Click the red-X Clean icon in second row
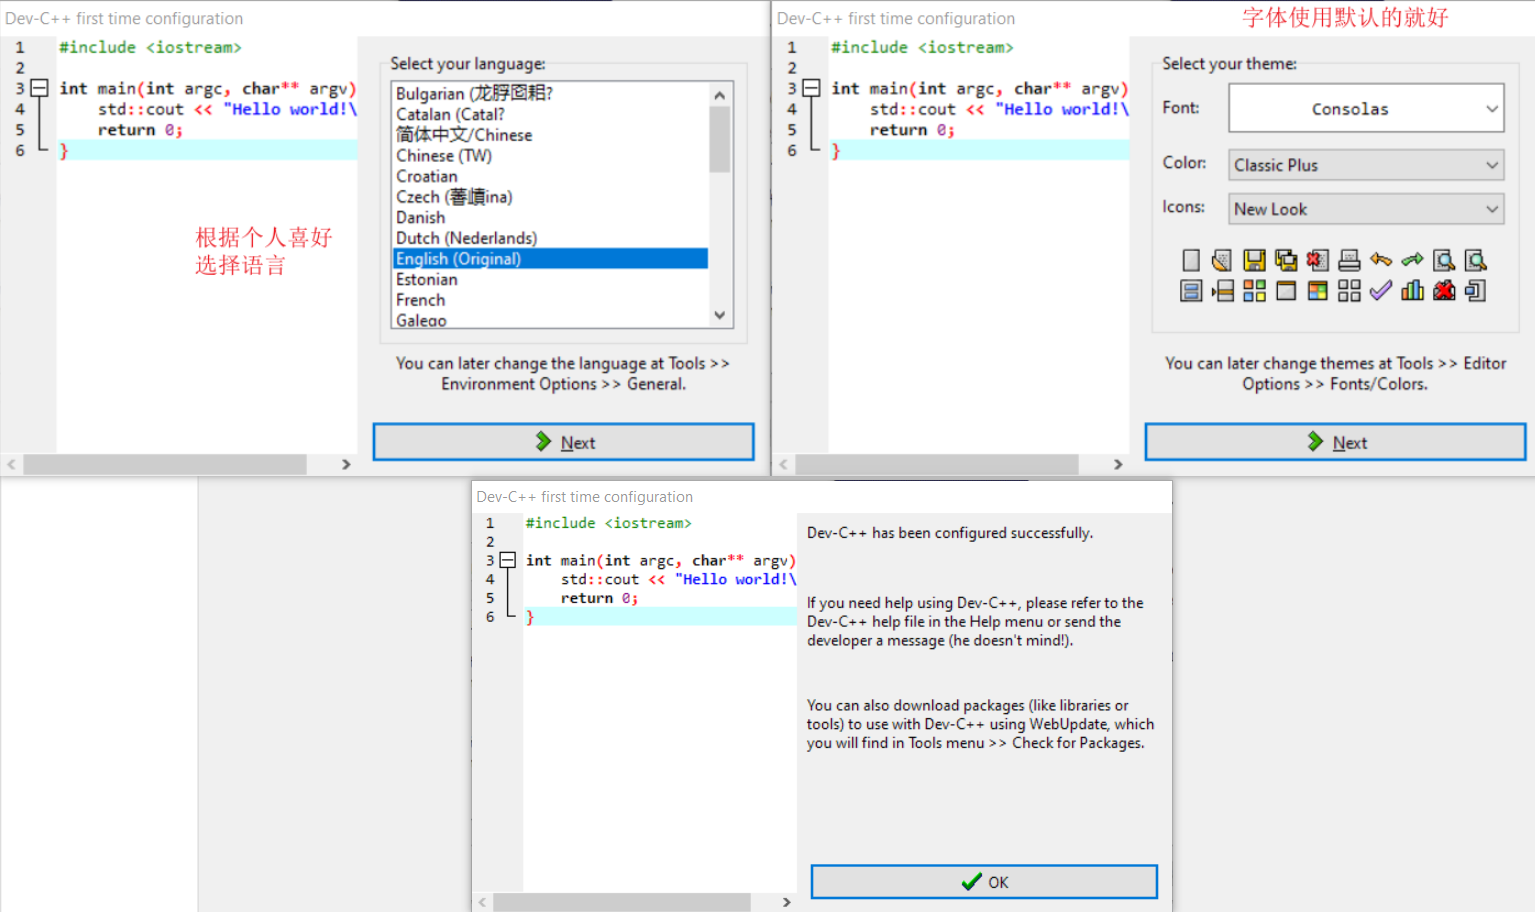This screenshot has width=1535, height=912. 1444,291
